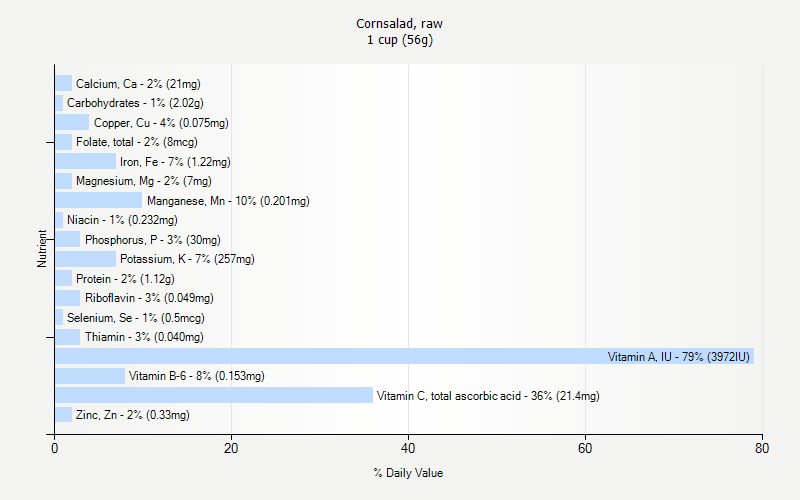Select the Phosphorus, P - 3% label

[153, 240]
